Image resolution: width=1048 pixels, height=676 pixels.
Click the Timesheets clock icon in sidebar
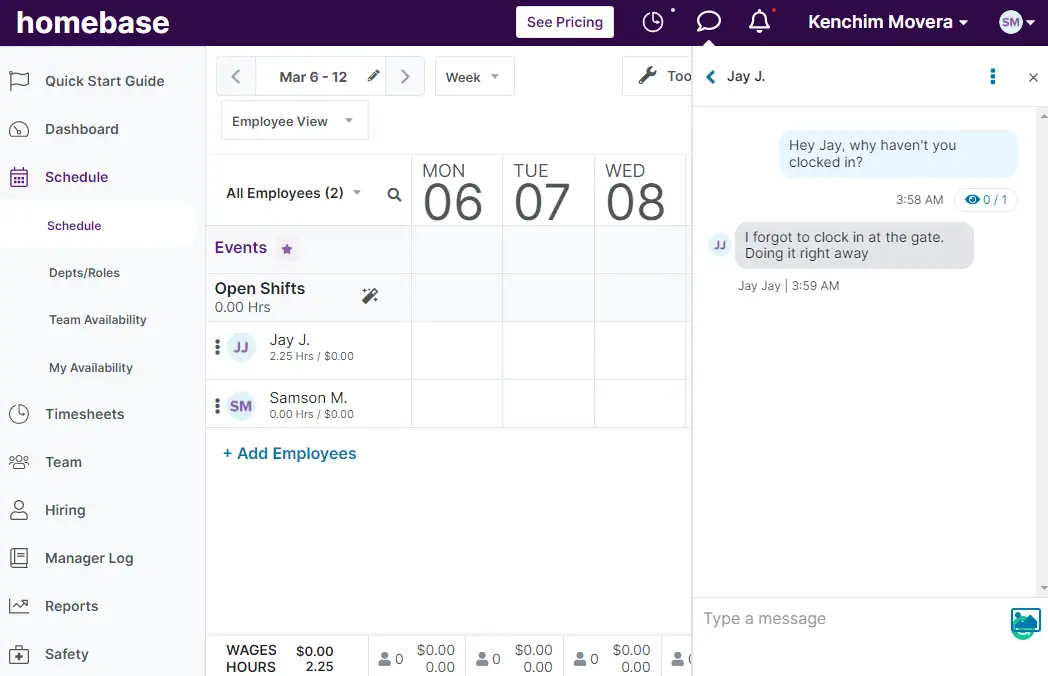point(19,414)
